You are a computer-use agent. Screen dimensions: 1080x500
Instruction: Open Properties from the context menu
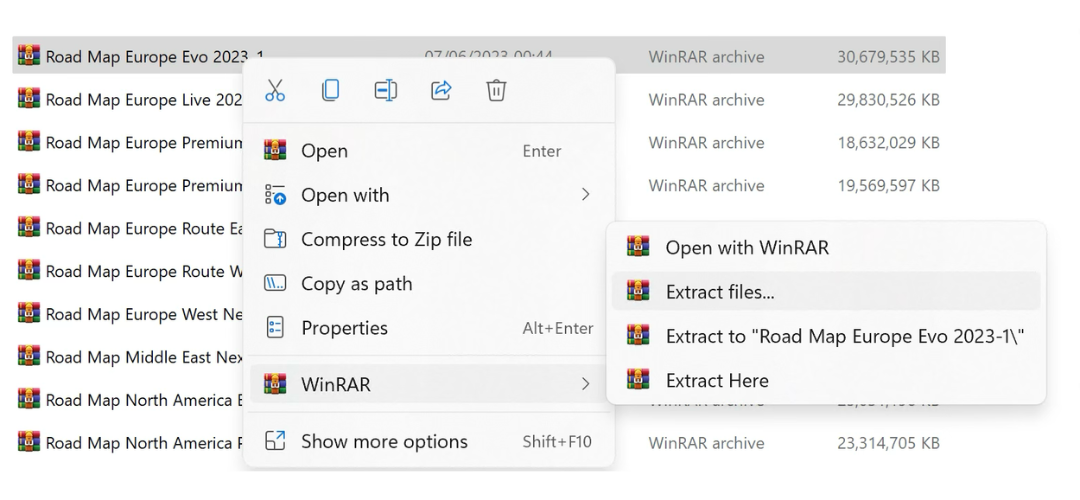tap(344, 328)
